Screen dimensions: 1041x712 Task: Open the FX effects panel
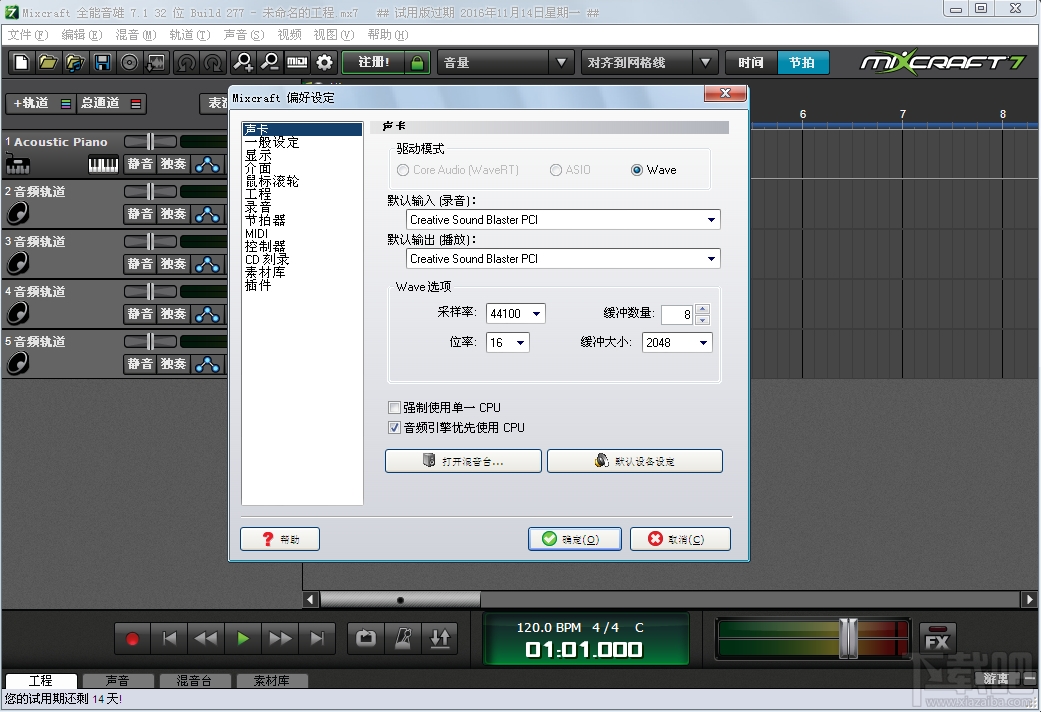[937, 637]
